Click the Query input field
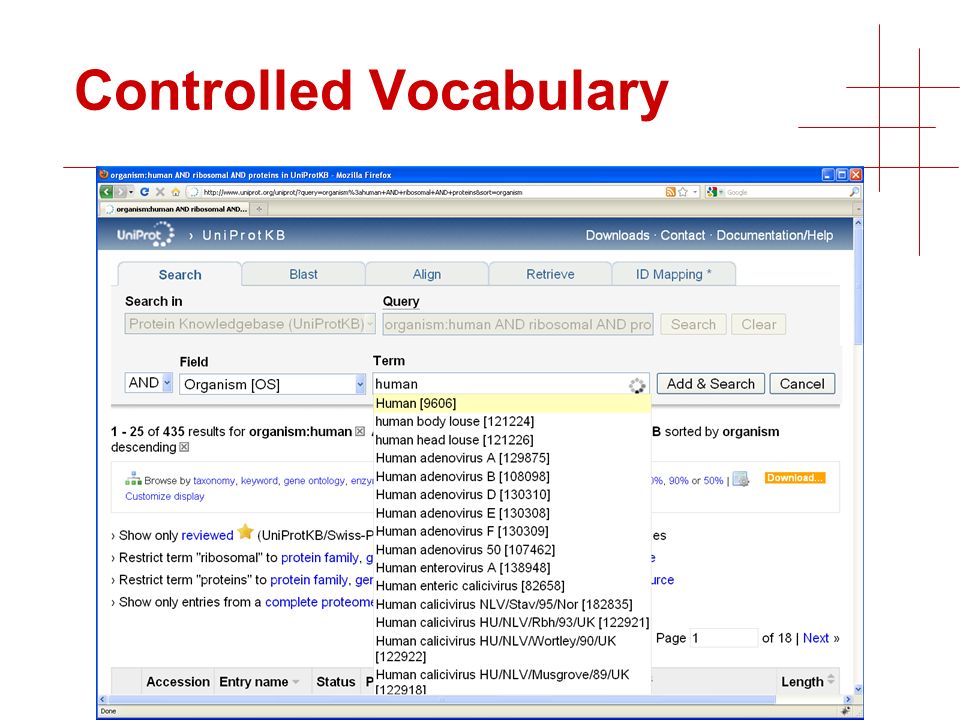Screen dimensions: 960x720 (x=517, y=324)
